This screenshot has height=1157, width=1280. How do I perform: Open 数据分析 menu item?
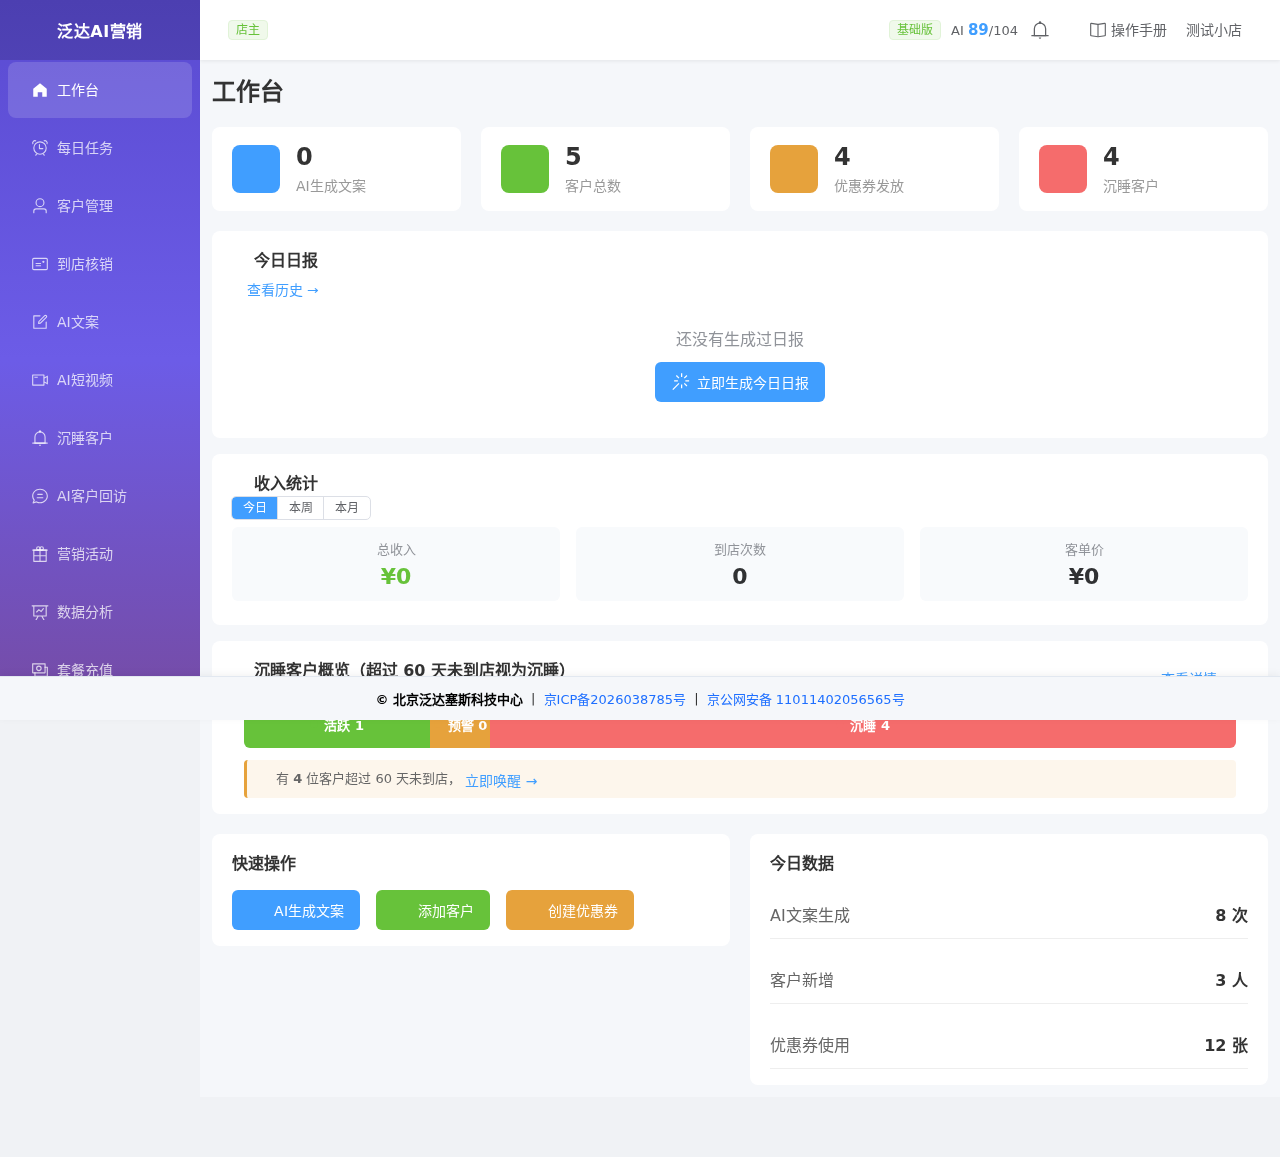point(100,612)
